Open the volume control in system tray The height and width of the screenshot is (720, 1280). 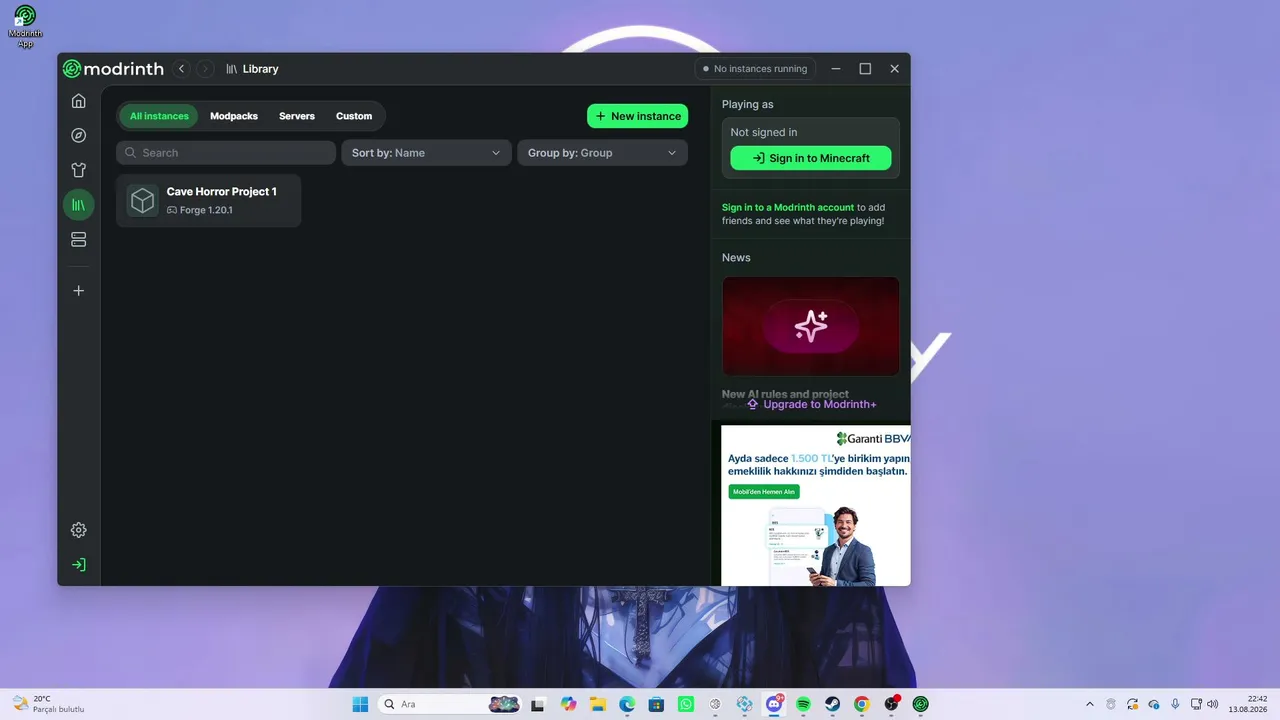[x=1213, y=704]
